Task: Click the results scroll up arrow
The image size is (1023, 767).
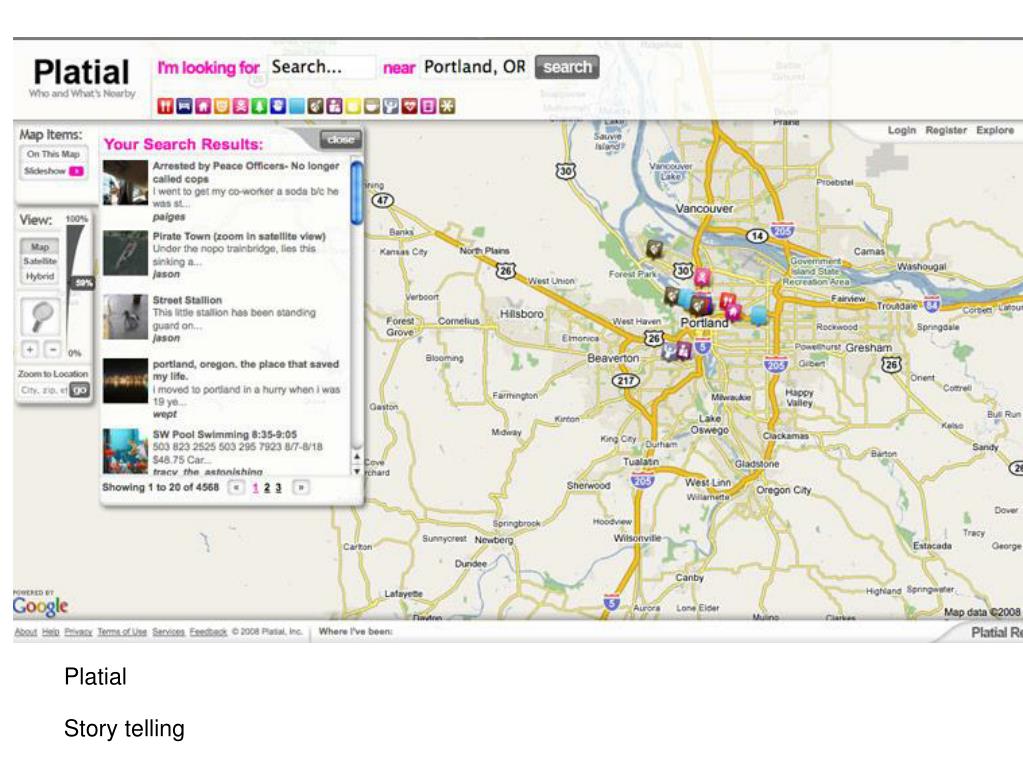Action: pos(357,456)
